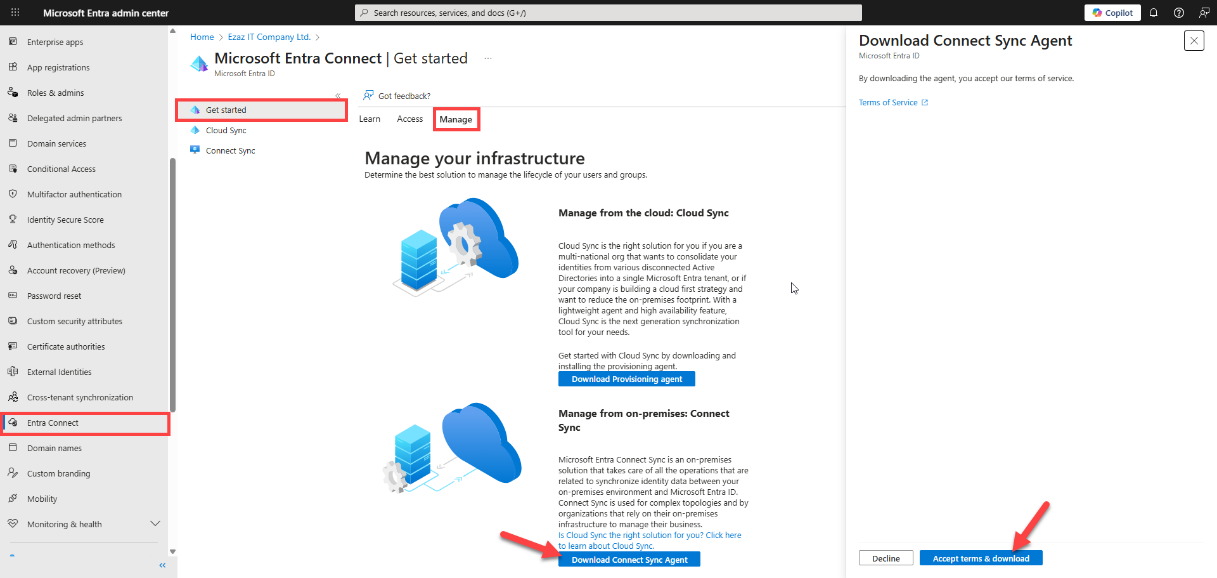
Task: Click the Monitoring & health heart icon
Action: (12, 524)
